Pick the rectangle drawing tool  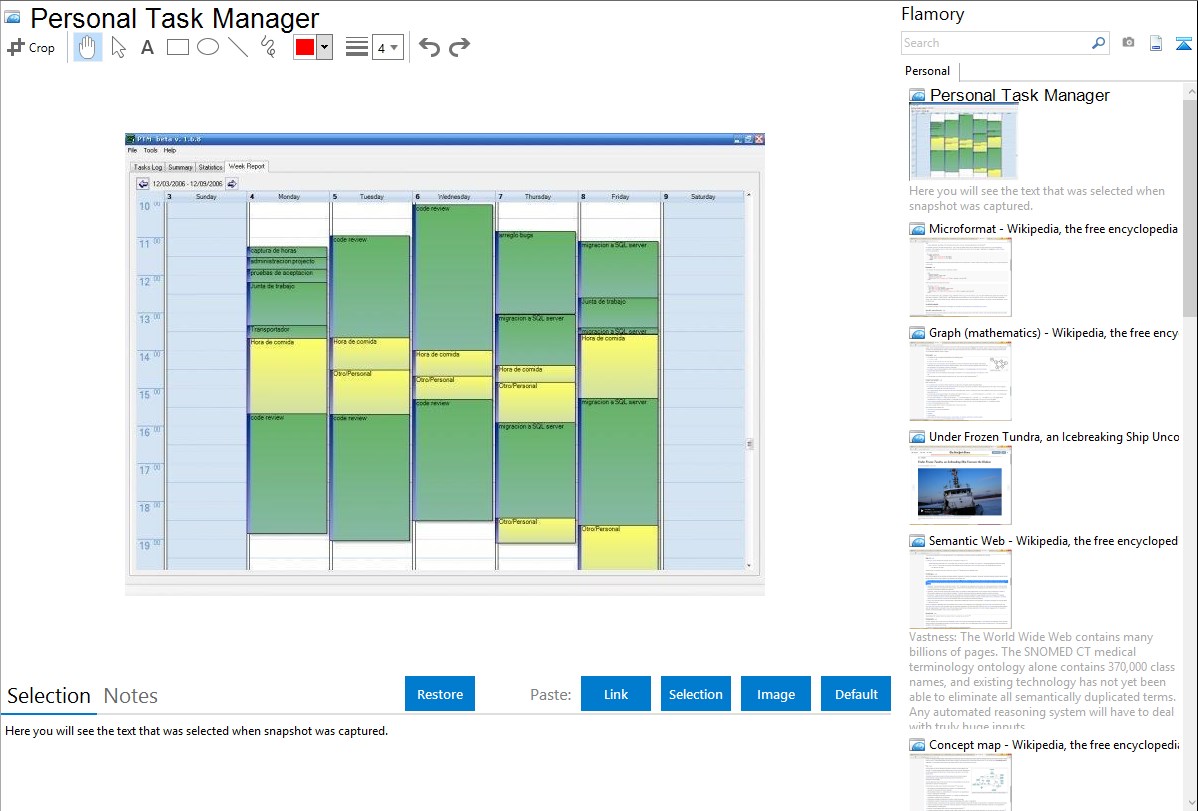tap(177, 47)
